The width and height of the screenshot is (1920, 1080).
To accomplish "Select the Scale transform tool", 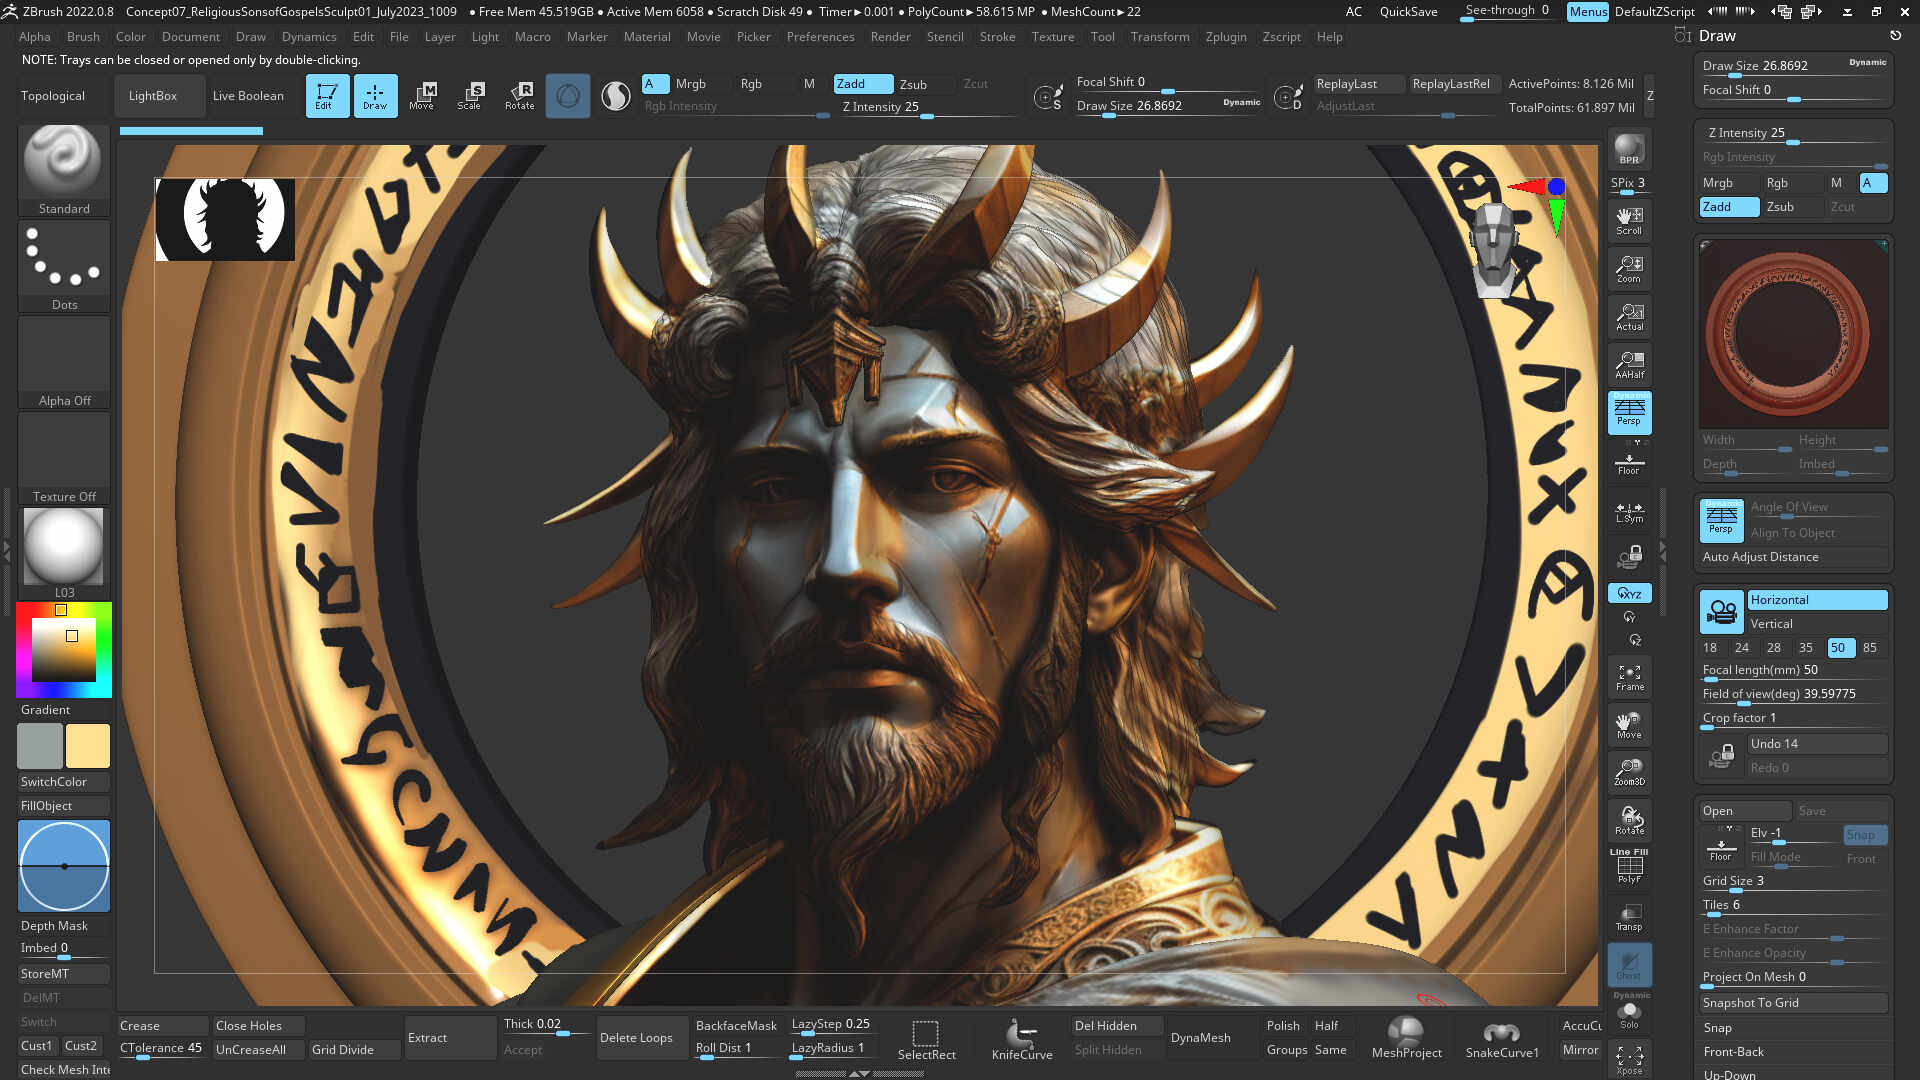I will (469, 96).
